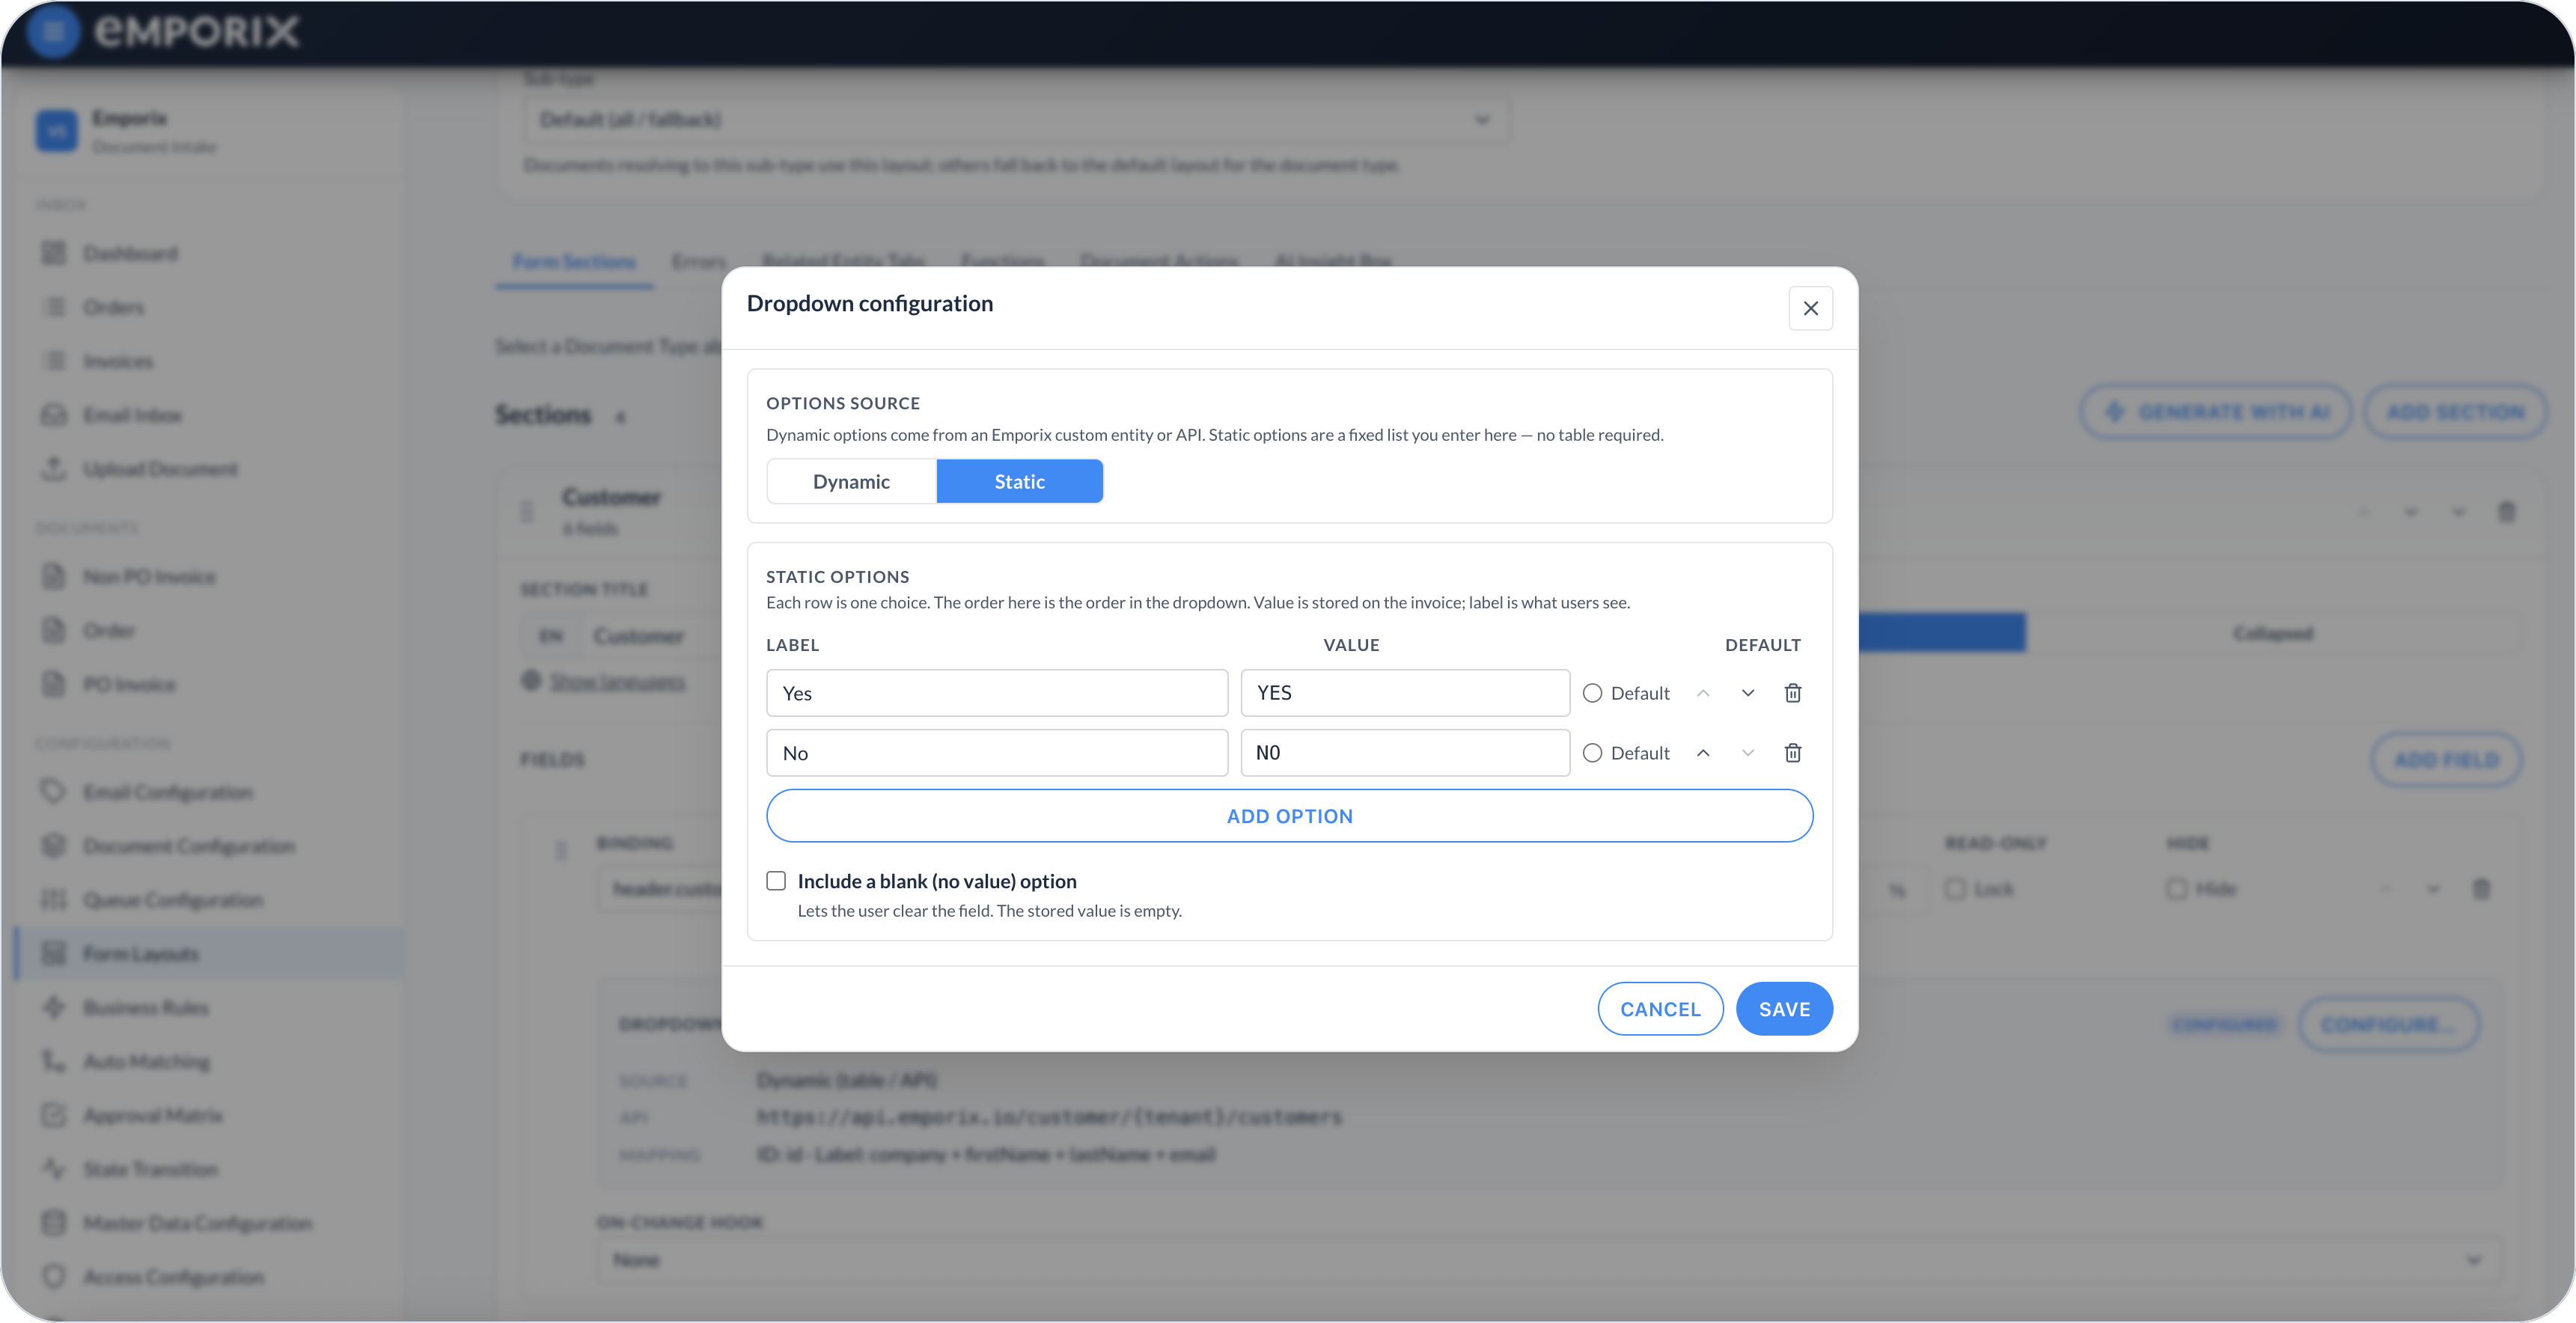Screen dimensions: 2576x1323
Task: Click the Configure button in background
Action: point(2388,1025)
